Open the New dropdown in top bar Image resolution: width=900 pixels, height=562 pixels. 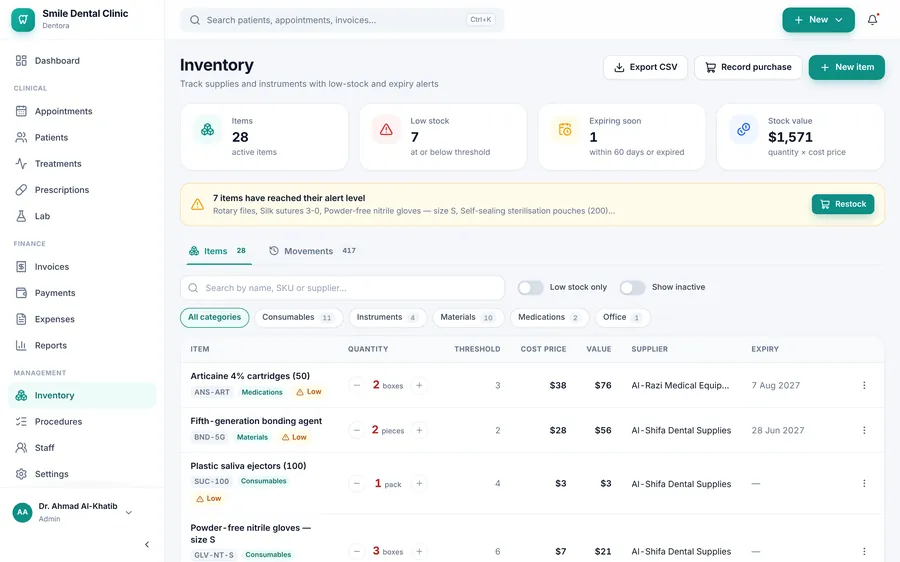pyautogui.click(x=818, y=20)
